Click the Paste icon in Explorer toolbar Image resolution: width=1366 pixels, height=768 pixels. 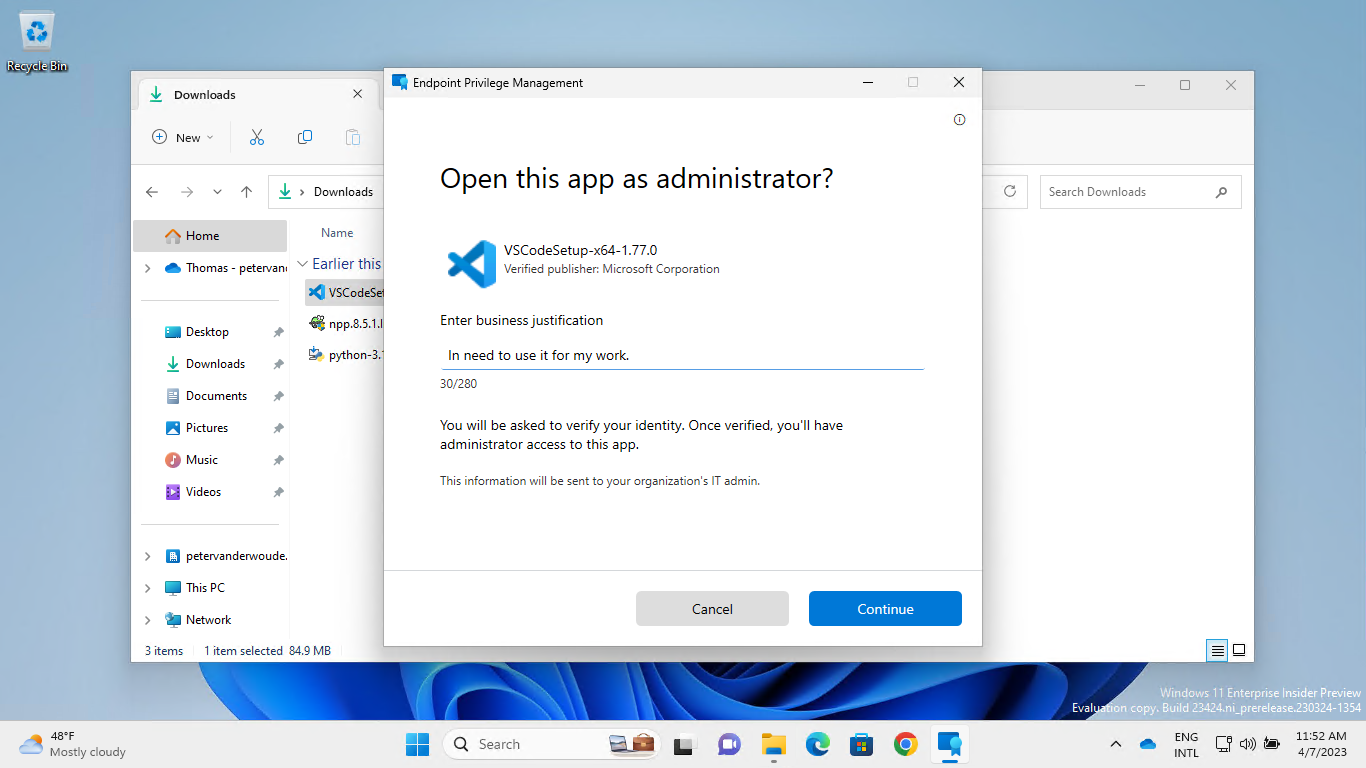352,137
